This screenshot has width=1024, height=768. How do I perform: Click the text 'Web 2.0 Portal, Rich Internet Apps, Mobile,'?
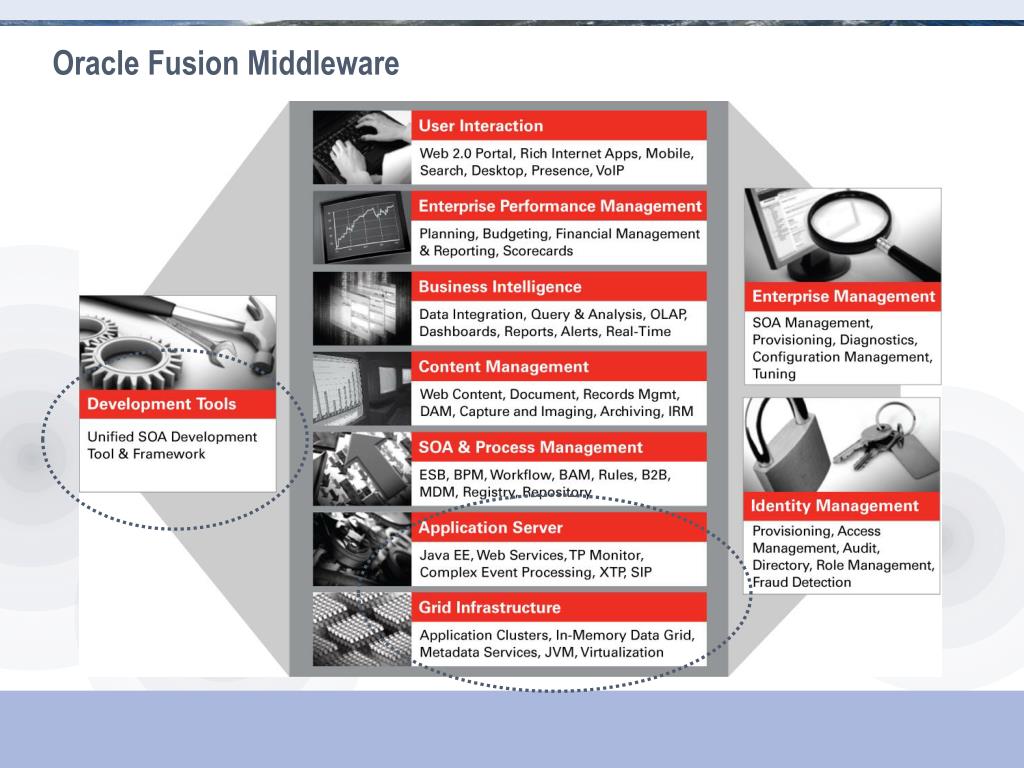[x=556, y=153]
